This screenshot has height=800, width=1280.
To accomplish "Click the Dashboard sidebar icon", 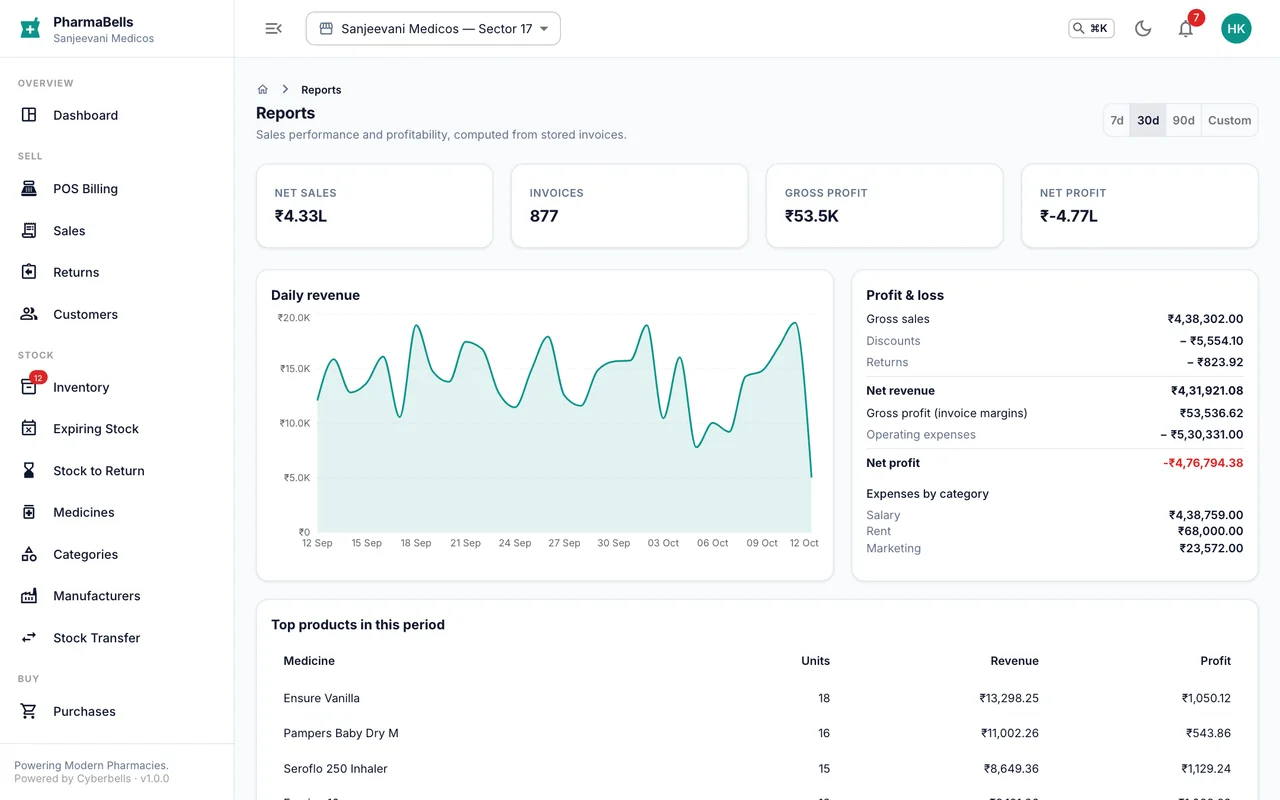I will pos(29,115).
